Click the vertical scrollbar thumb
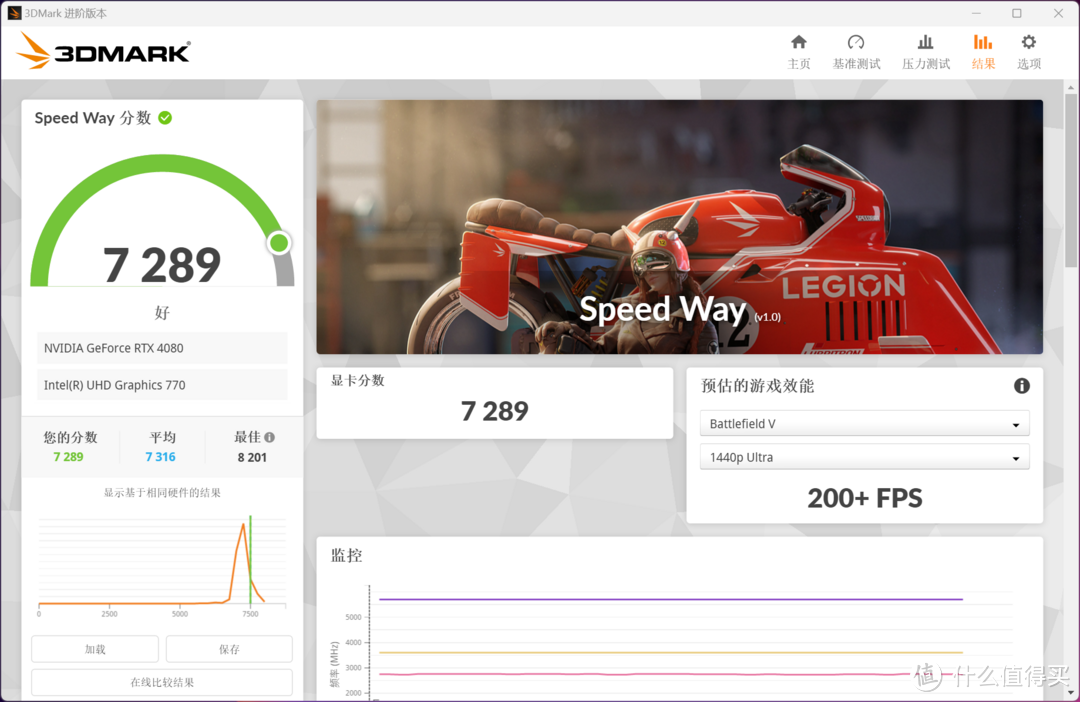Image resolution: width=1080 pixels, height=702 pixels. [x=1070, y=180]
